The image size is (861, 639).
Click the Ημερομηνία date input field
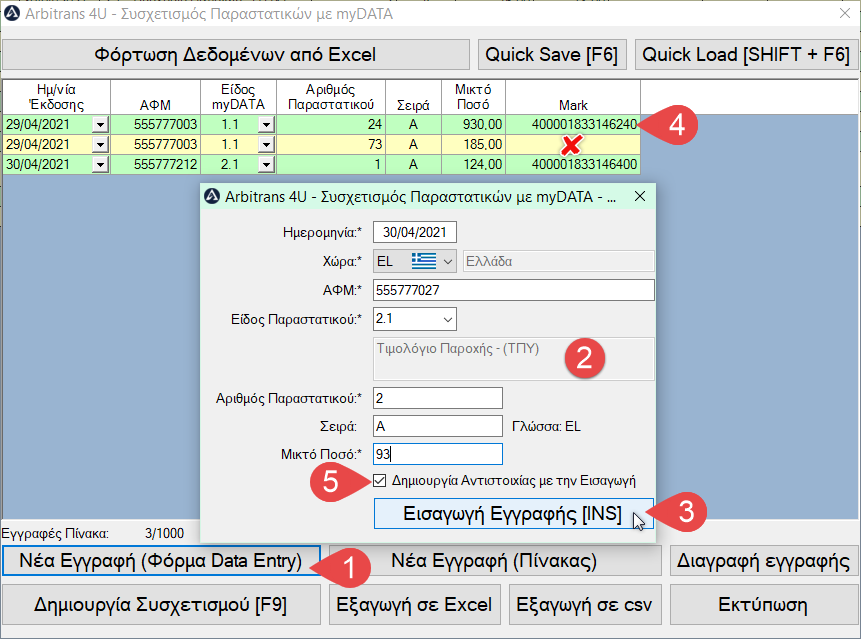click(x=415, y=232)
